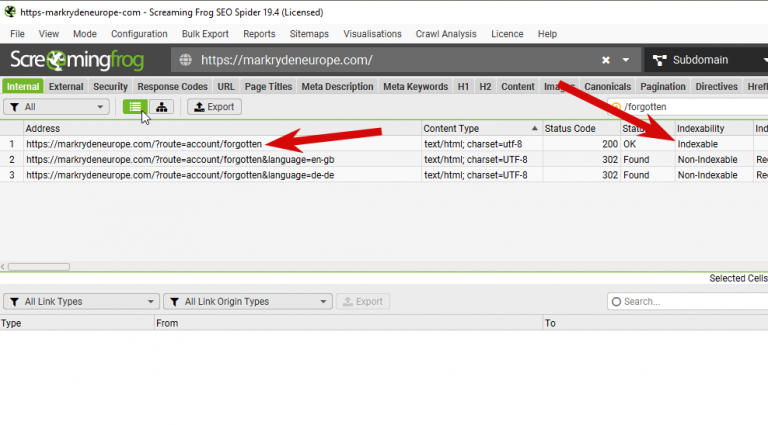Image resolution: width=768 pixels, height=425 pixels.
Task: Select the Response Codes tab
Action: 172,87
